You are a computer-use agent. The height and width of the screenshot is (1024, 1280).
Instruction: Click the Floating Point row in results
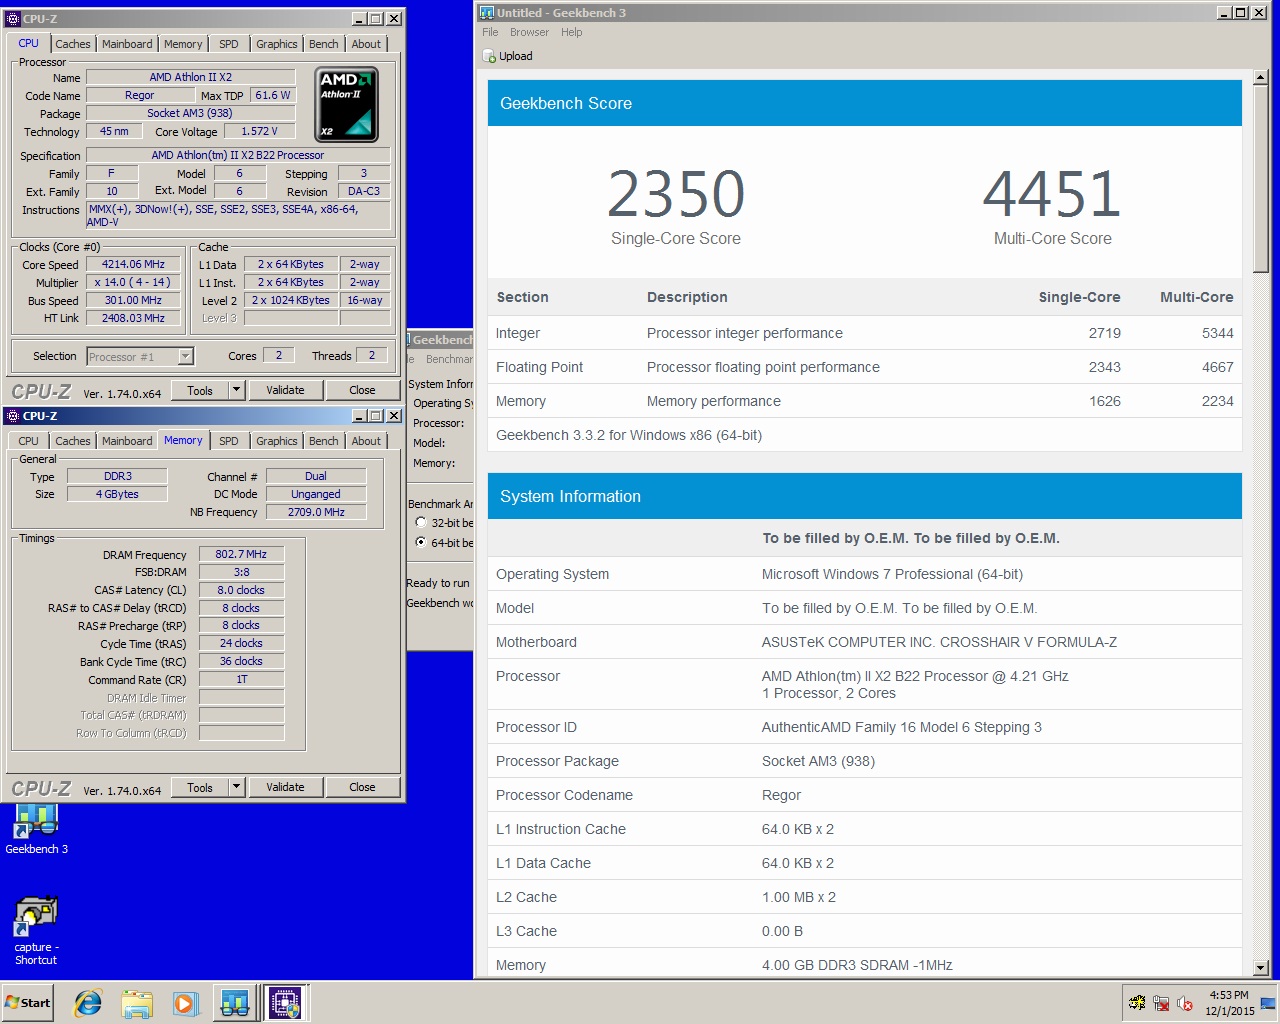tap(865, 367)
